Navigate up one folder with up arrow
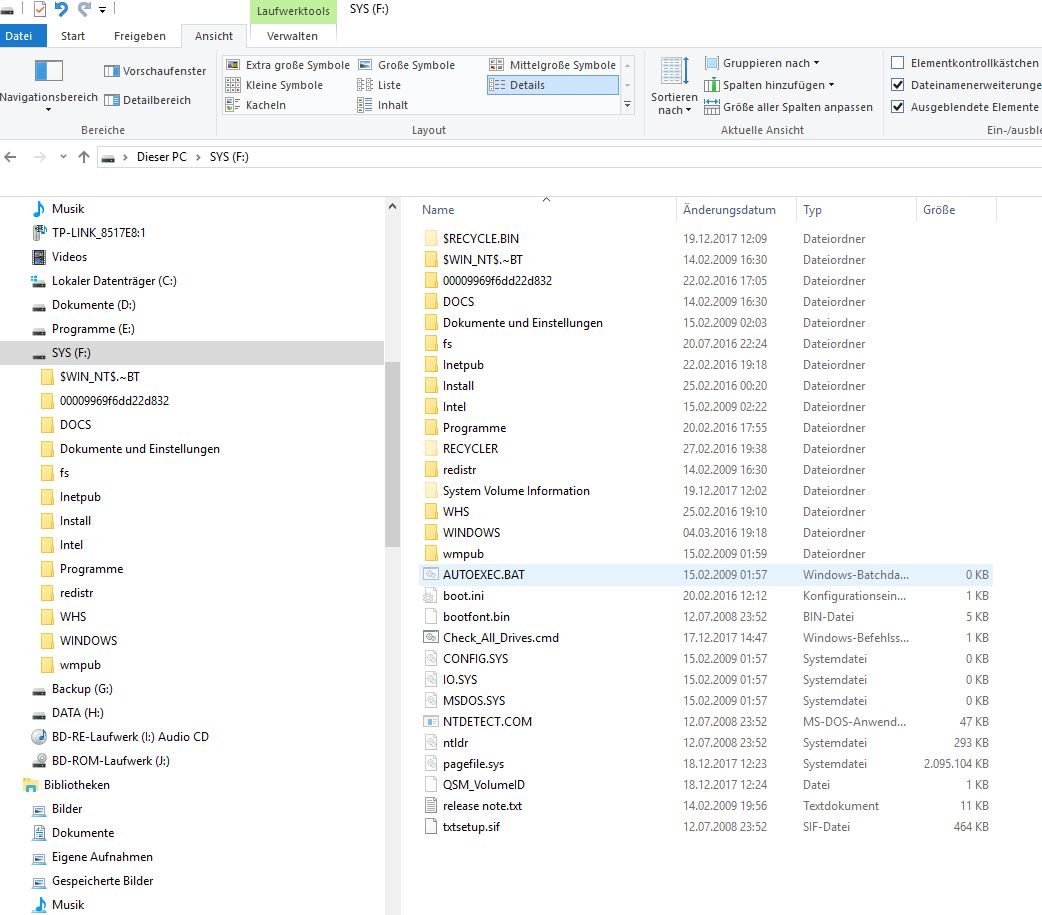 (x=84, y=157)
